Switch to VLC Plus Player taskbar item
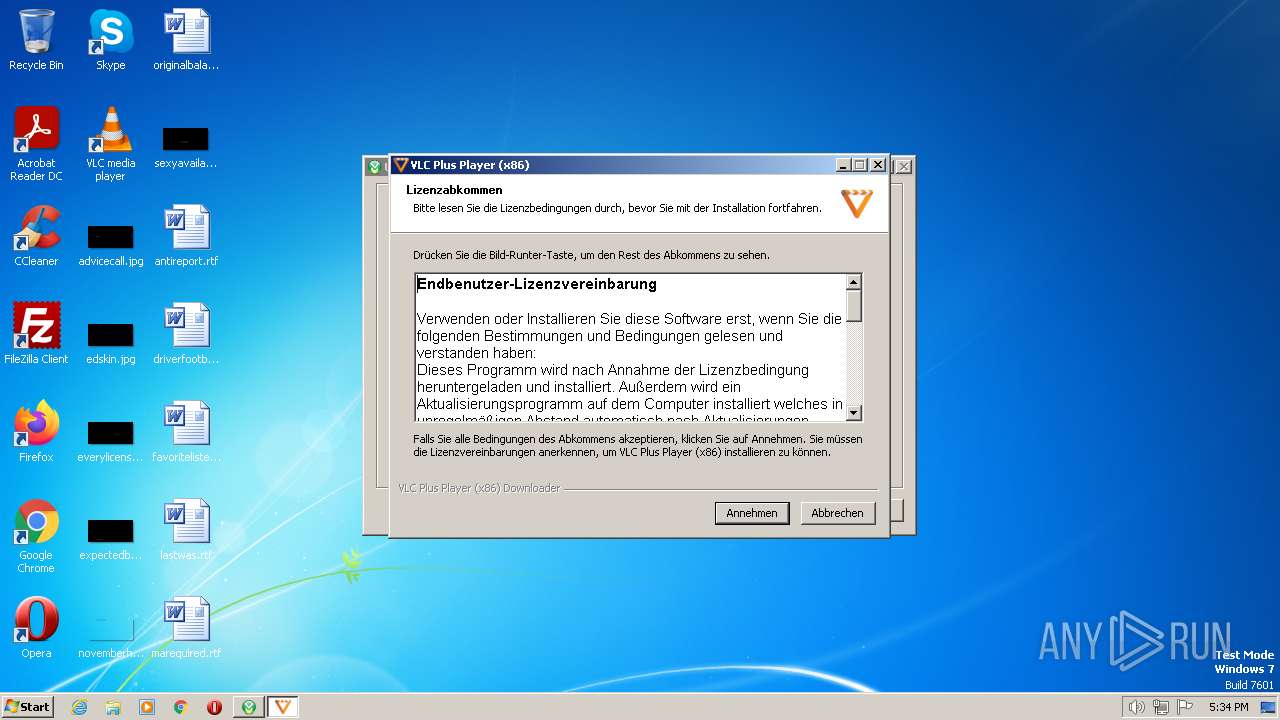The image size is (1280, 720). tap(283, 707)
